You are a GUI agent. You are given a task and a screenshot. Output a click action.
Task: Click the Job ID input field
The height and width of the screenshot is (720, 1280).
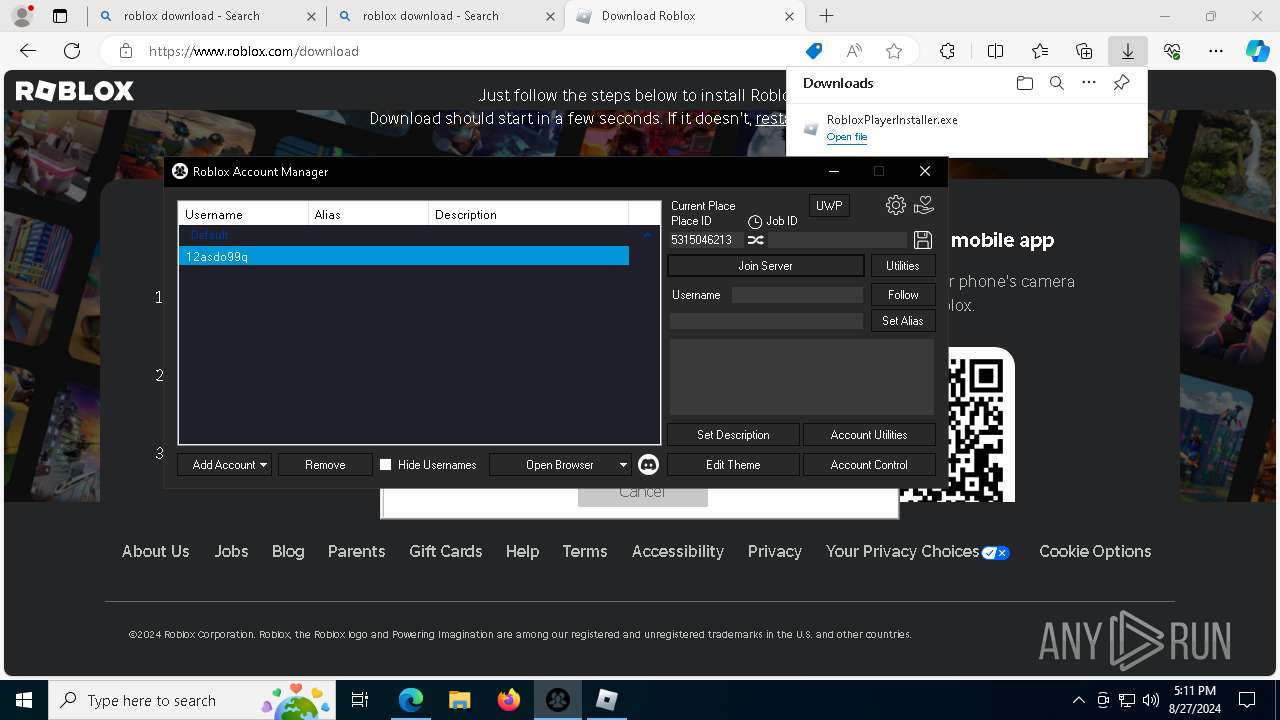[x=837, y=240]
